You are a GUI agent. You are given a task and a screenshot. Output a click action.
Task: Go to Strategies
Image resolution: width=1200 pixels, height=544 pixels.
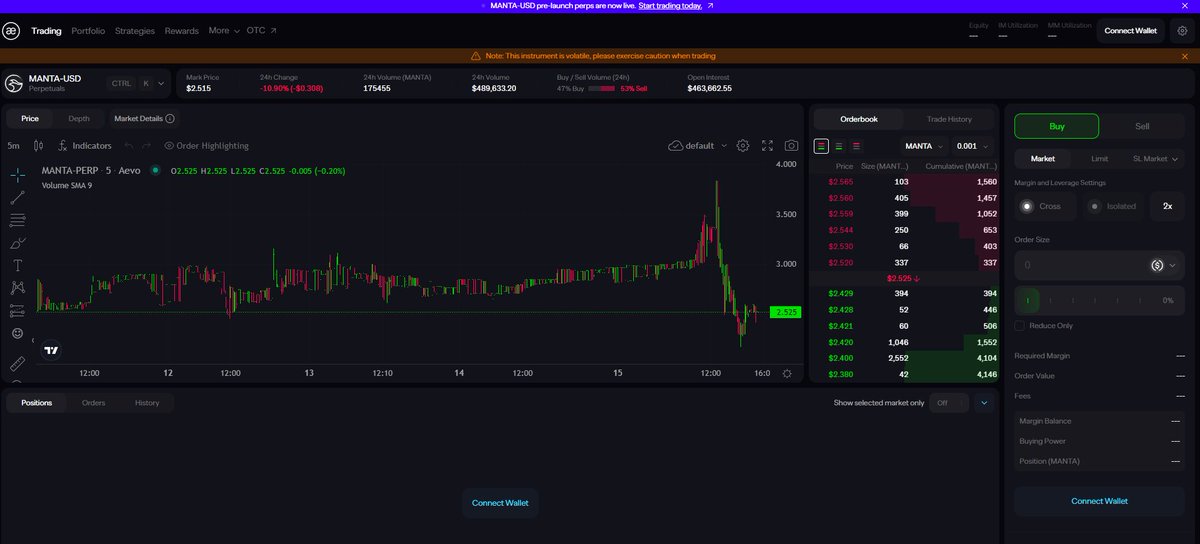(x=135, y=31)
